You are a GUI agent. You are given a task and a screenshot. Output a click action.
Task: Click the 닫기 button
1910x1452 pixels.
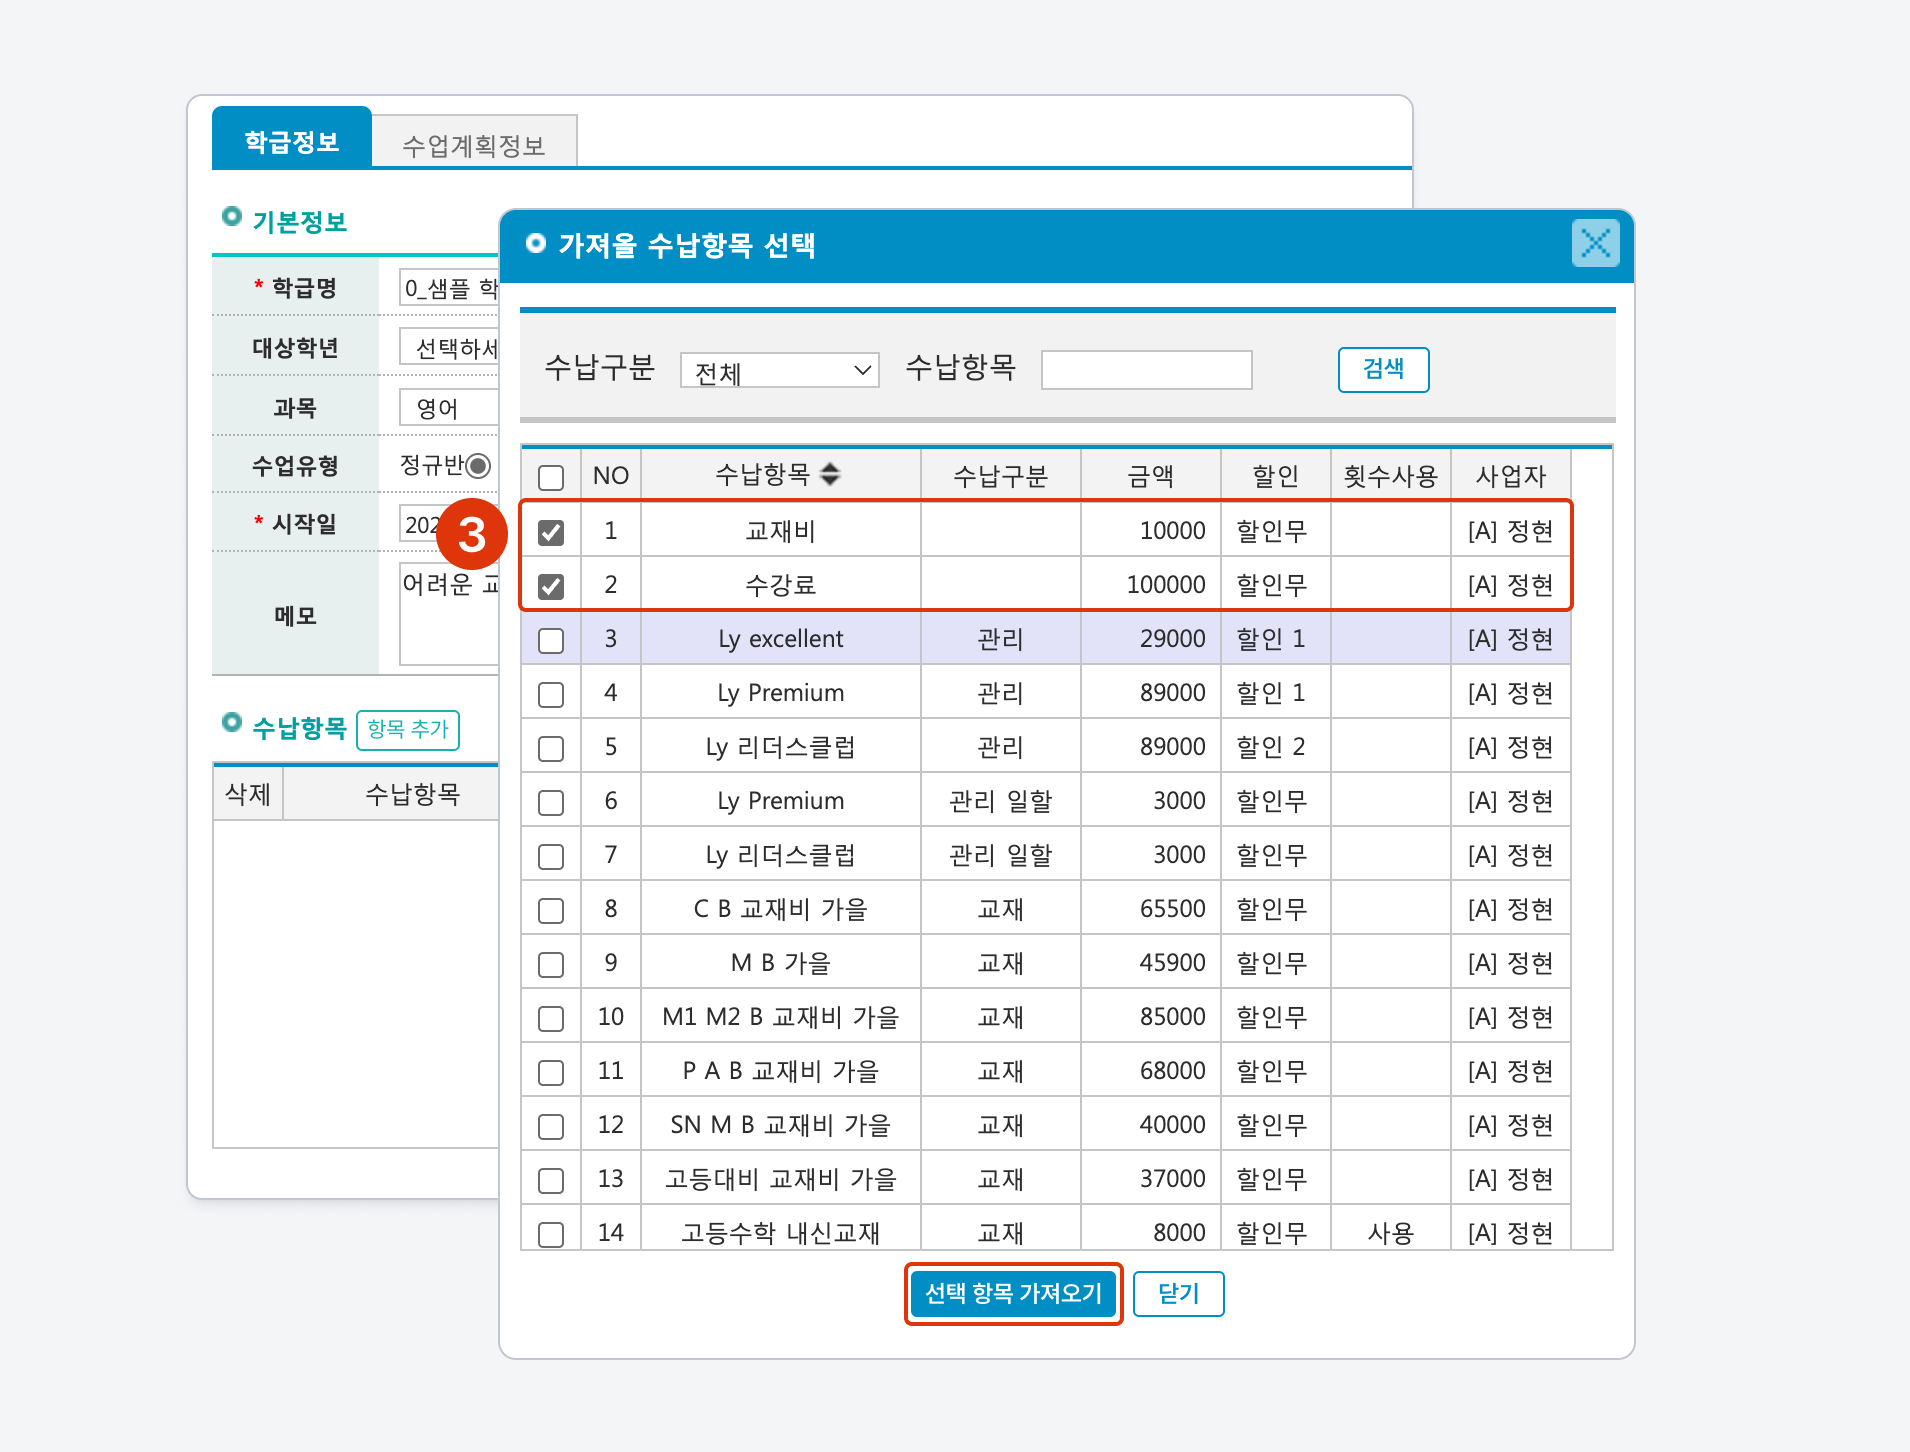(x=1178, y=1294)
